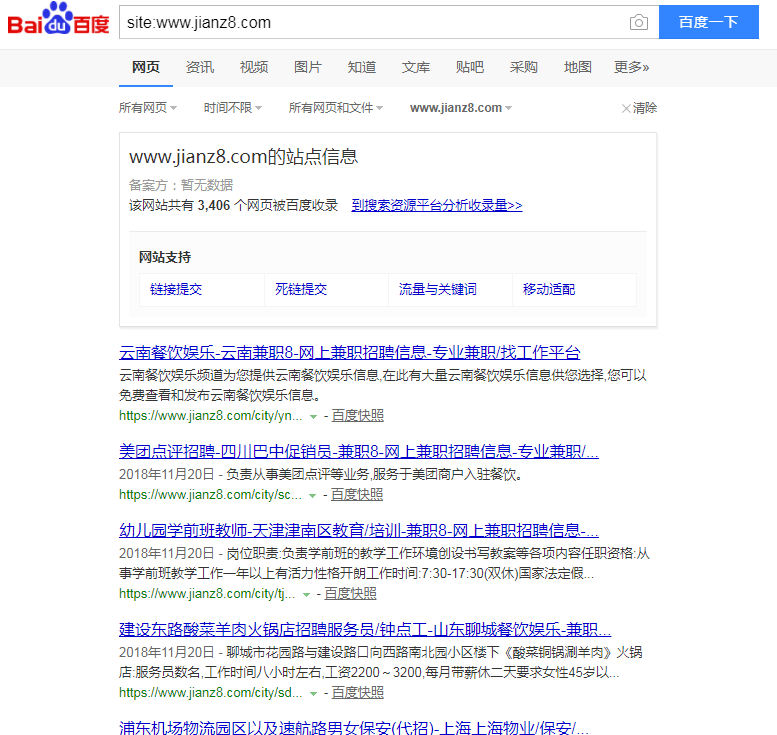The height and width of the screenshot is (735, 777).
Task: Click the heading www.jianz8.com的站点信息
Action: pos(243,157)
